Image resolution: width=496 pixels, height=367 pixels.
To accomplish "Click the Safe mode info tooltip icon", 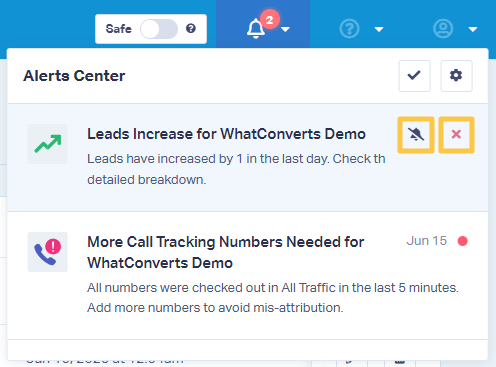I will tap(191, 29).
